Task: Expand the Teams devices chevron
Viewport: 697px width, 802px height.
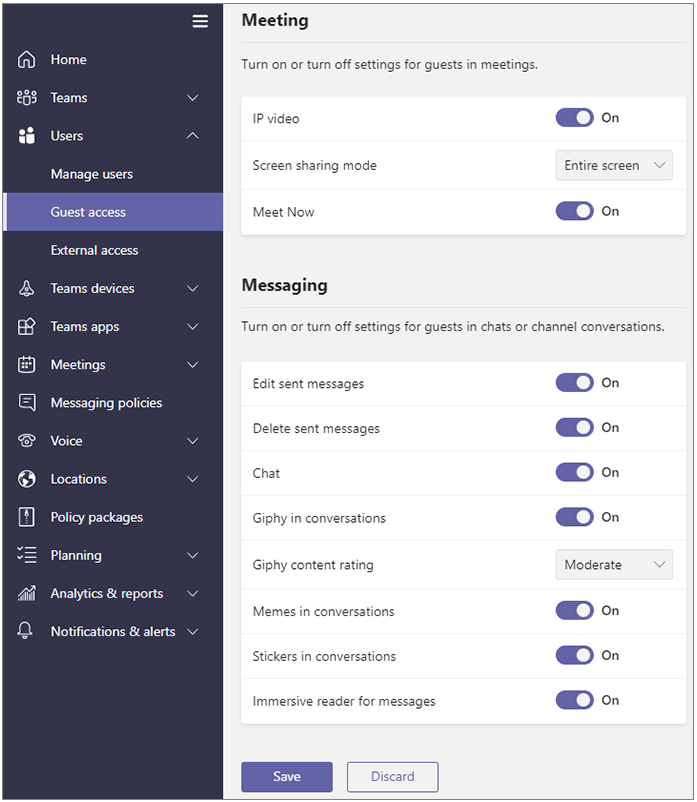Action: click(x=193, y=288)
